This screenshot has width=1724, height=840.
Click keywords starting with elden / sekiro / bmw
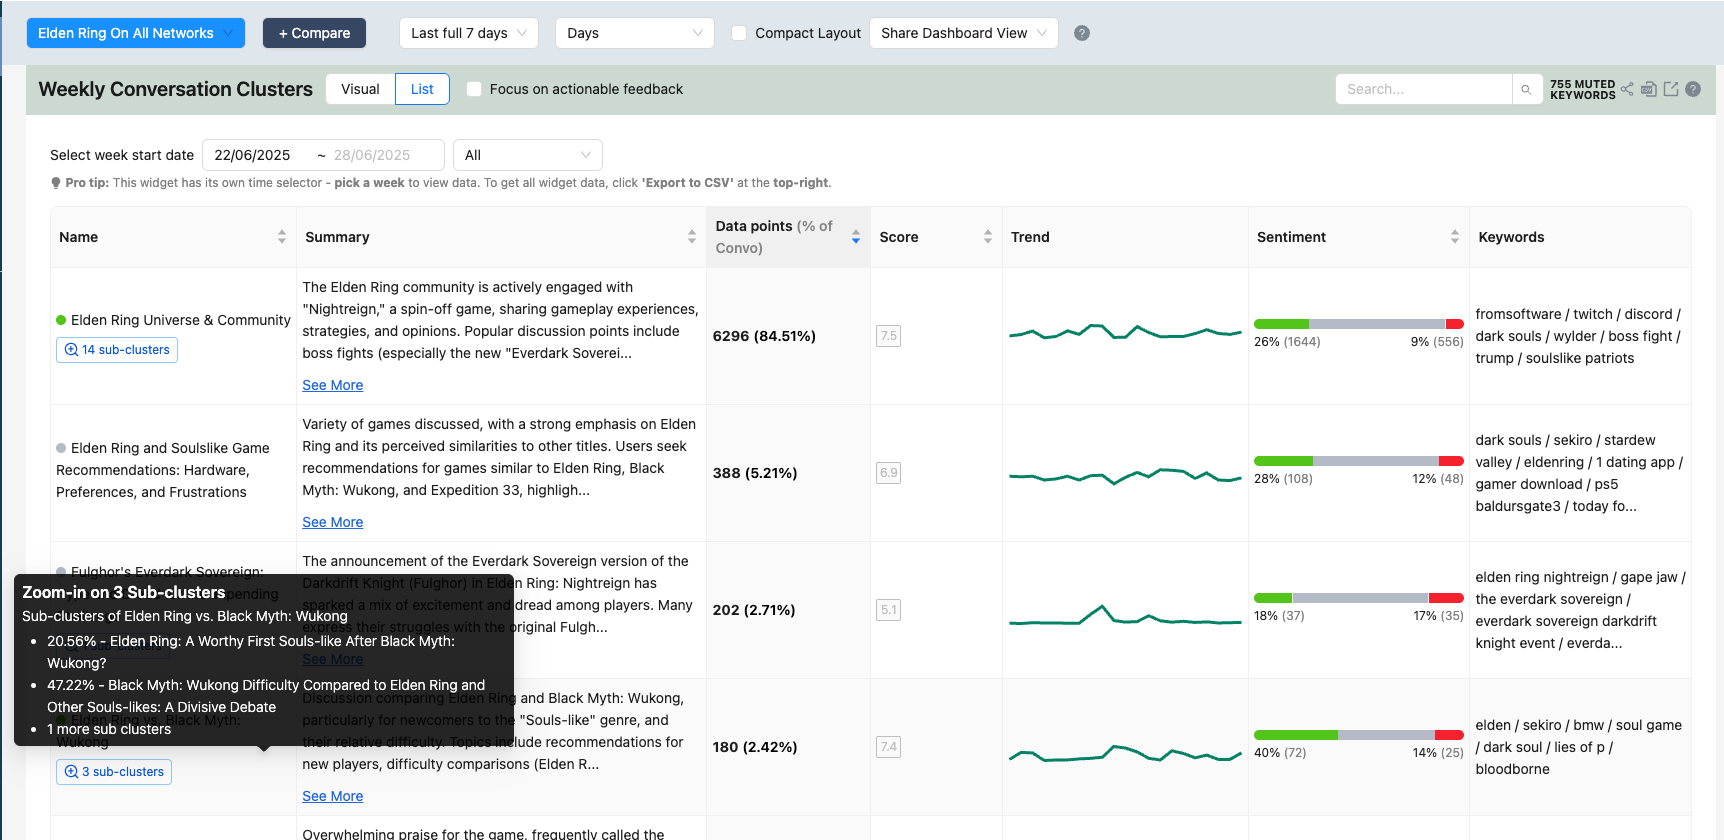point(1578,747)
